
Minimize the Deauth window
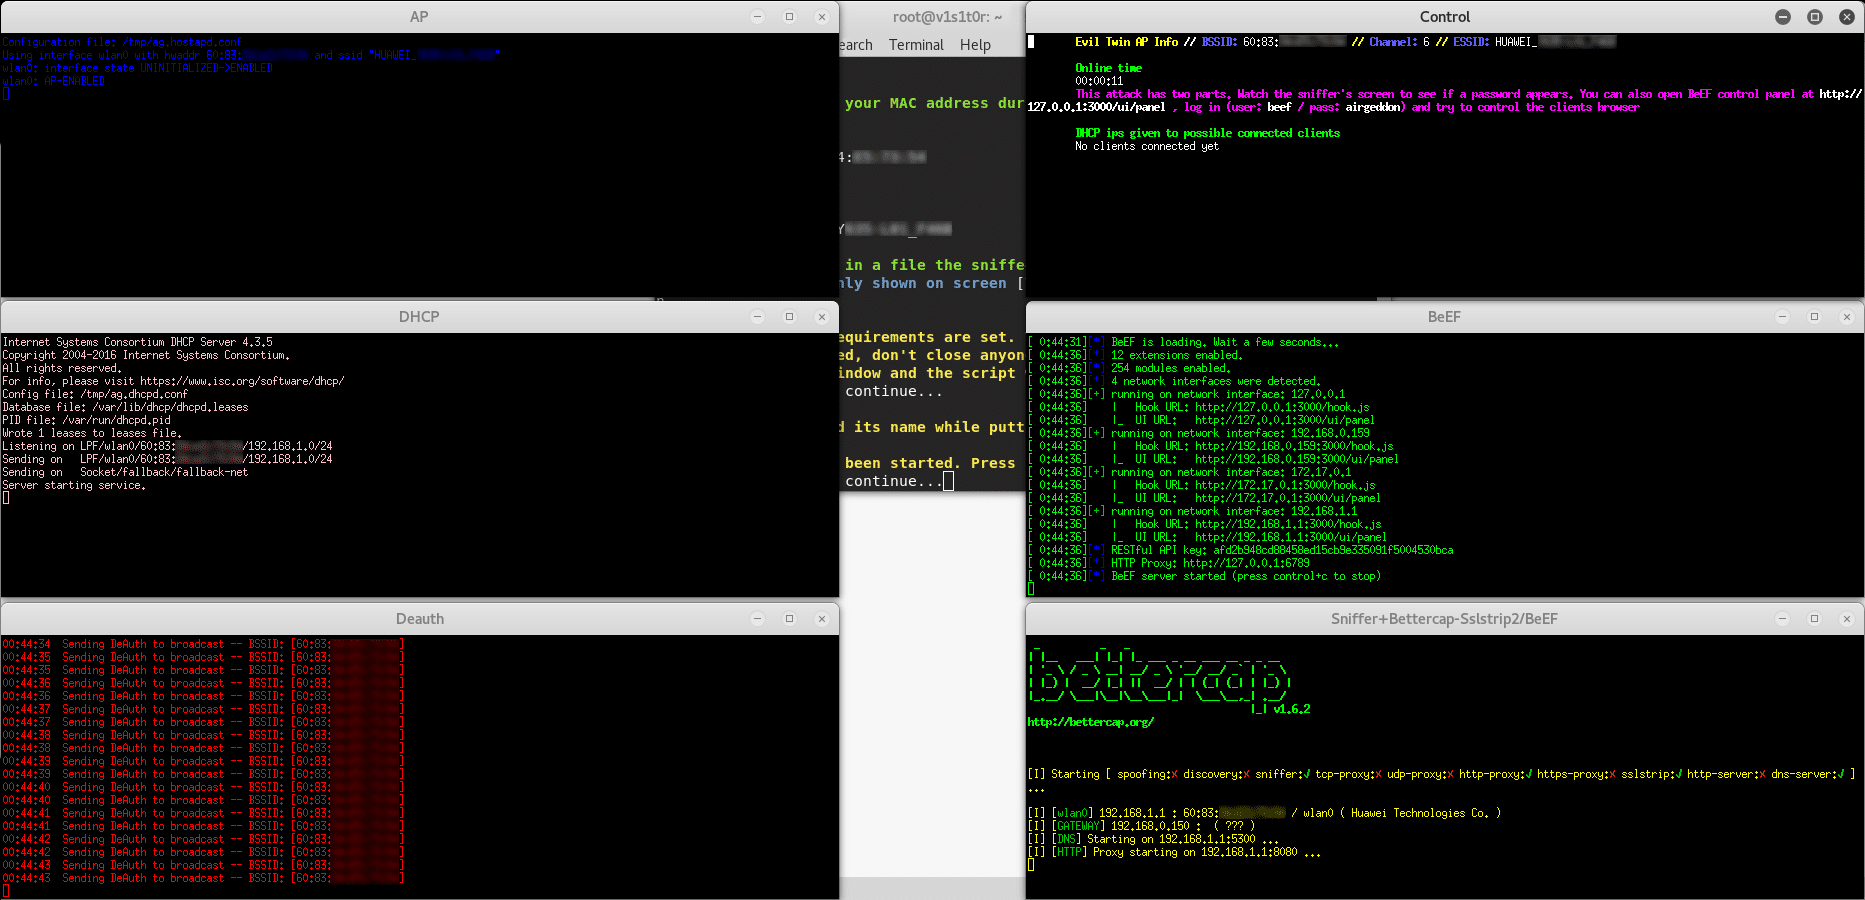(x=757, y=619)
